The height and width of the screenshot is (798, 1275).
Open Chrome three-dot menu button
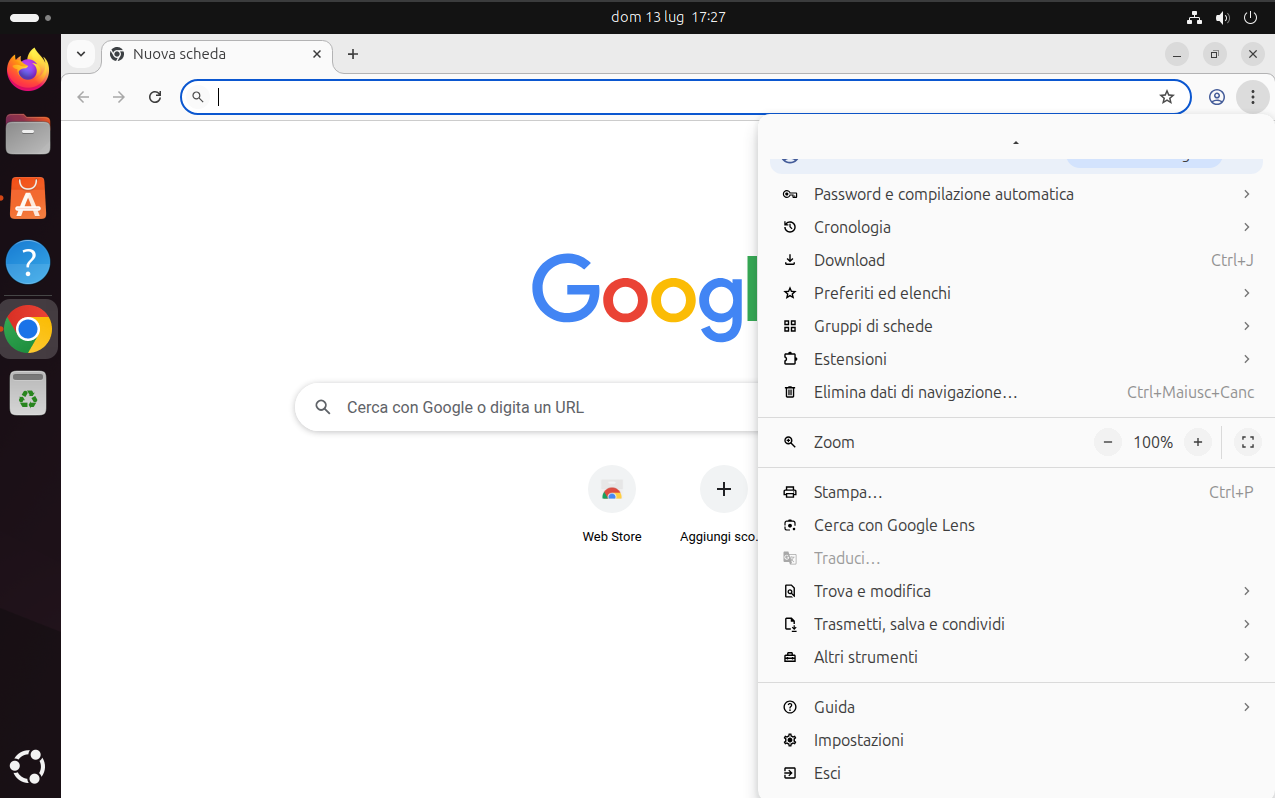coord(1252,97)
